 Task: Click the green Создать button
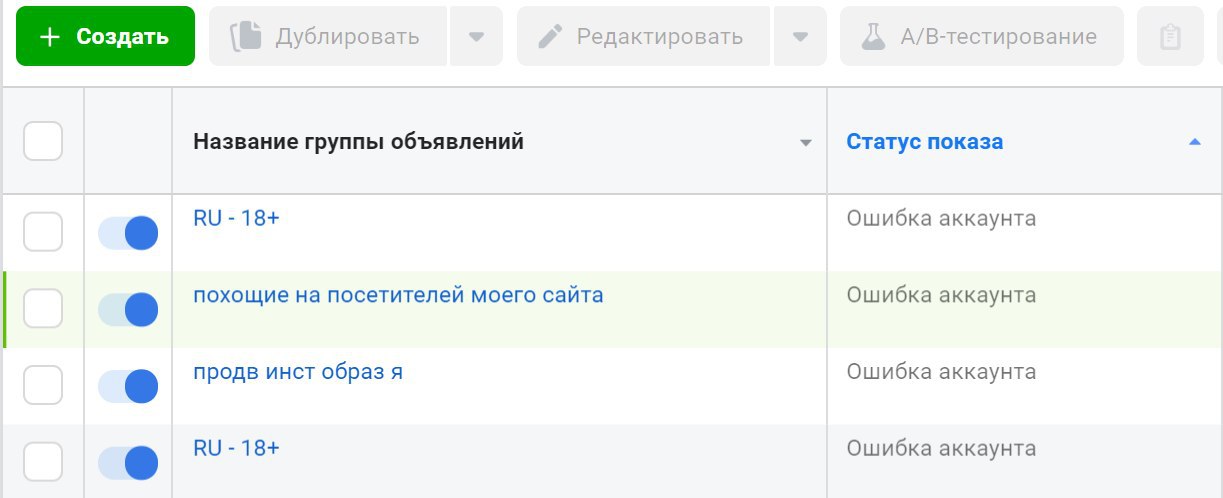[x=105, y=37]
